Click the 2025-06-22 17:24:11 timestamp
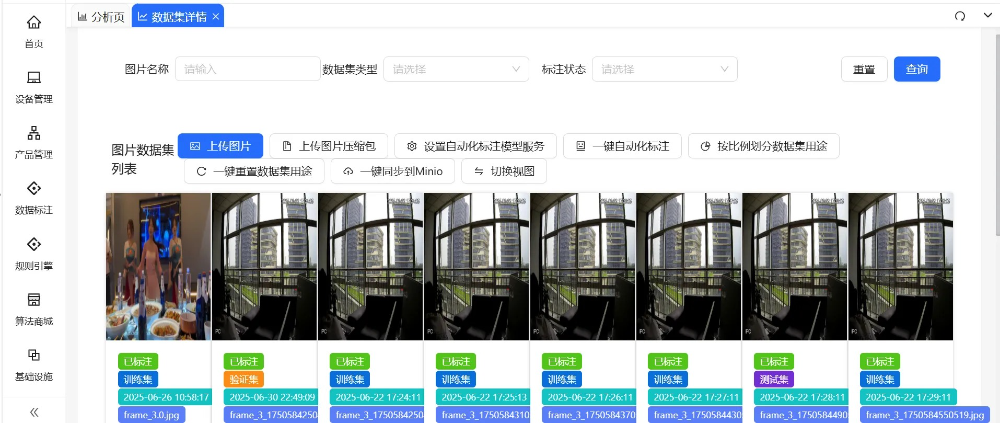The image size is (1000, 423). [x=376, y=397]
